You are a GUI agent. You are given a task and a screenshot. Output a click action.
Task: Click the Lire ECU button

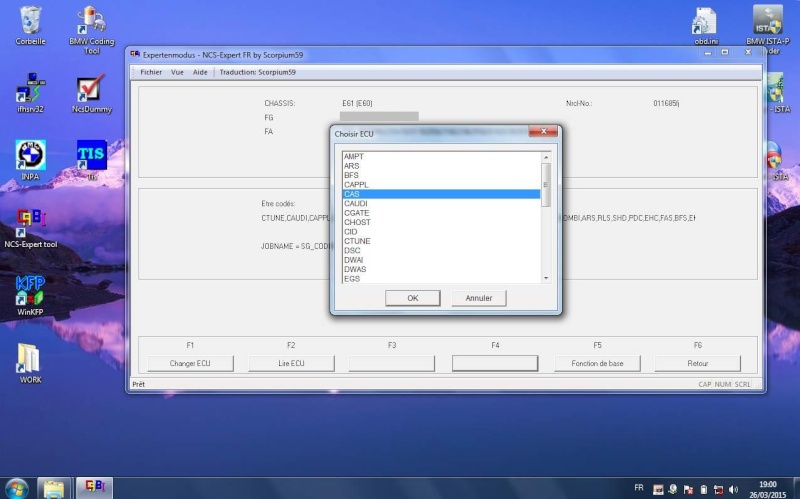tap(291, 363)
